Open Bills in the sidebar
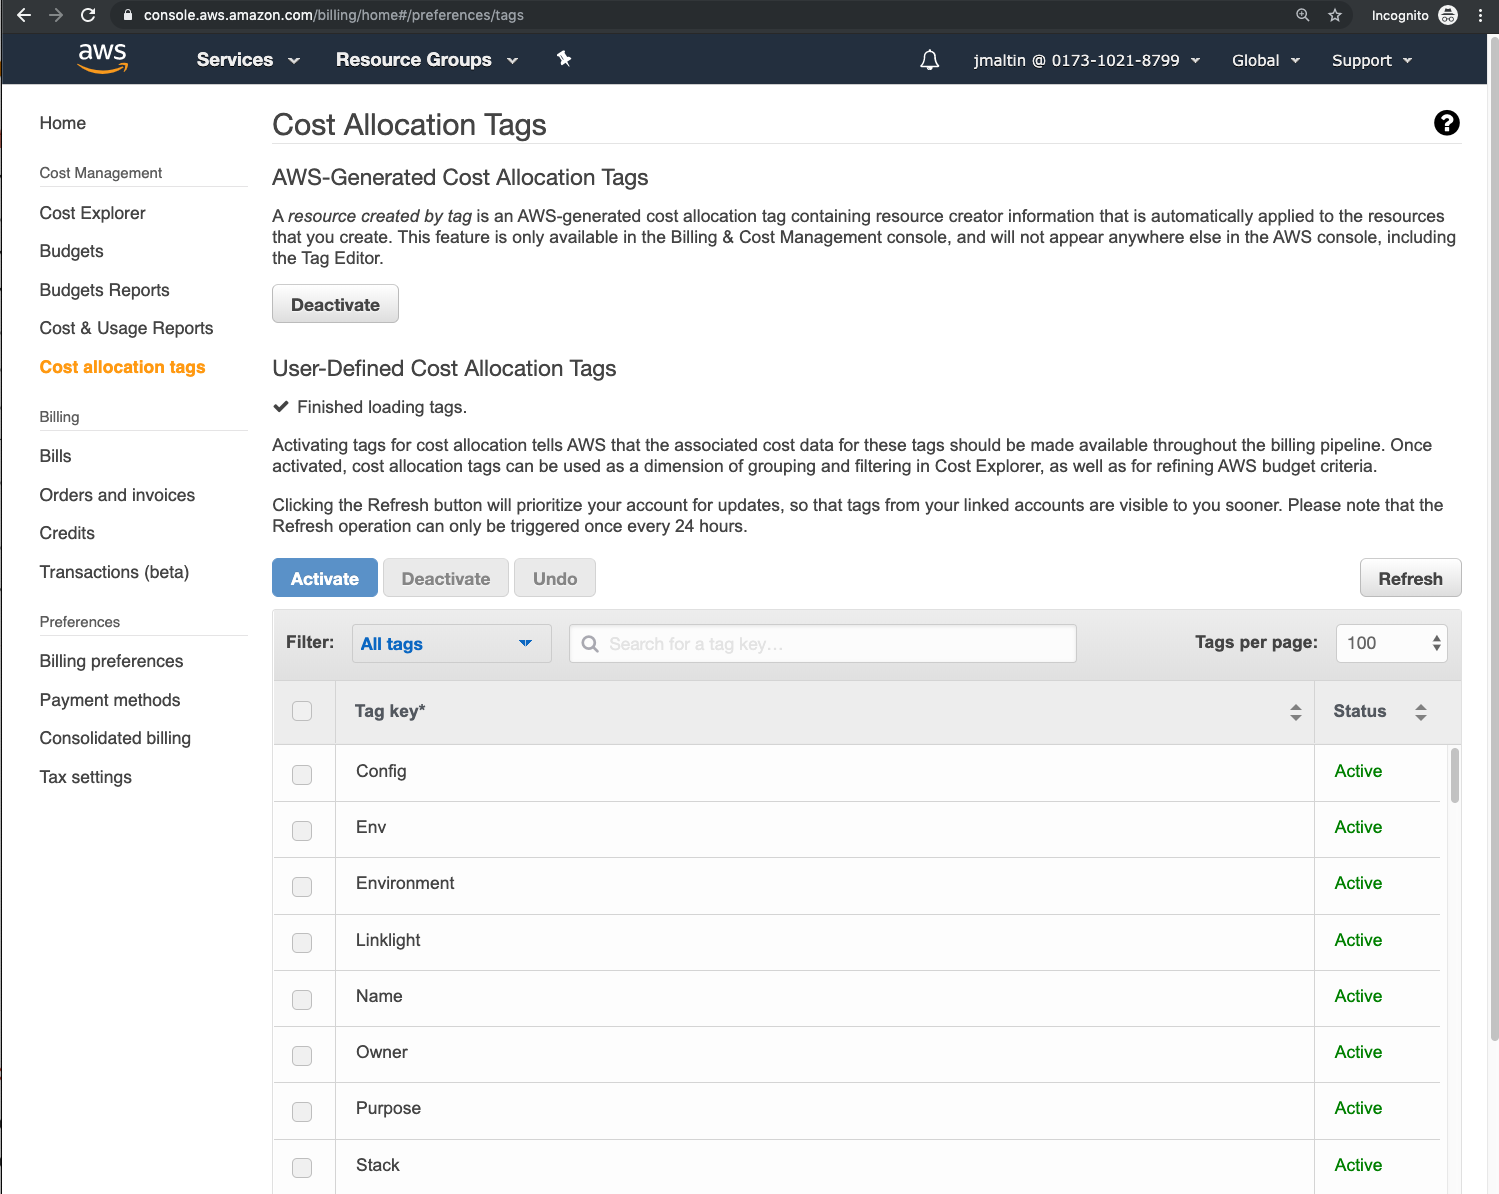The image size is (1499, 1194). (56, 456)
